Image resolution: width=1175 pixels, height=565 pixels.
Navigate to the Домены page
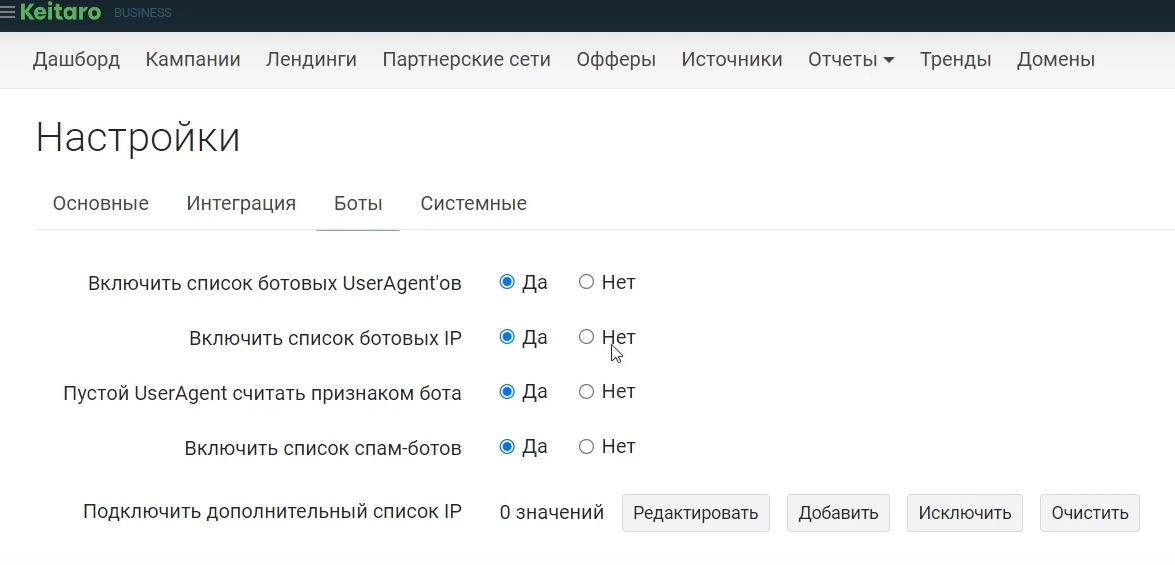(1055, 59)
